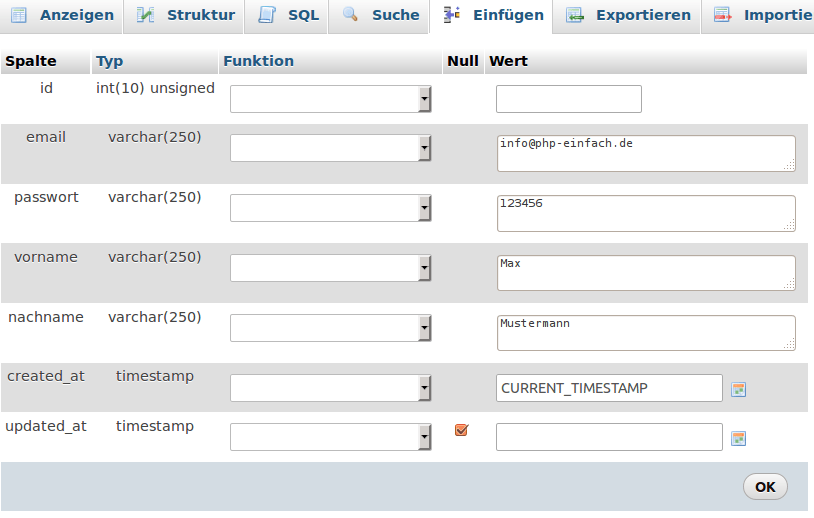Click the Suche magnifier icon

click(x=351, y=15)
